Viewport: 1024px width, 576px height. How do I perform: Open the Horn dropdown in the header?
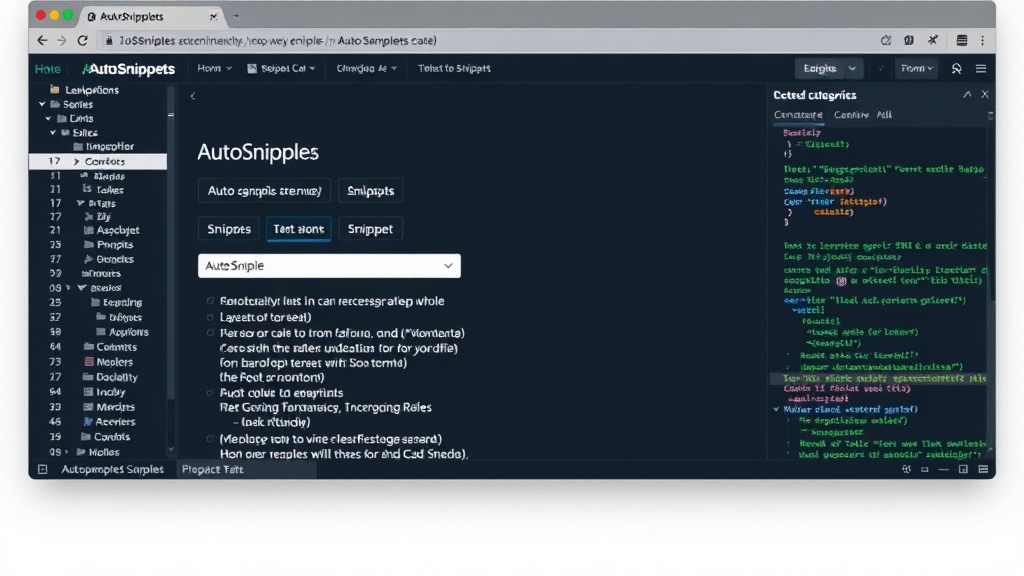pyautogui.click(x=215, y=68)
